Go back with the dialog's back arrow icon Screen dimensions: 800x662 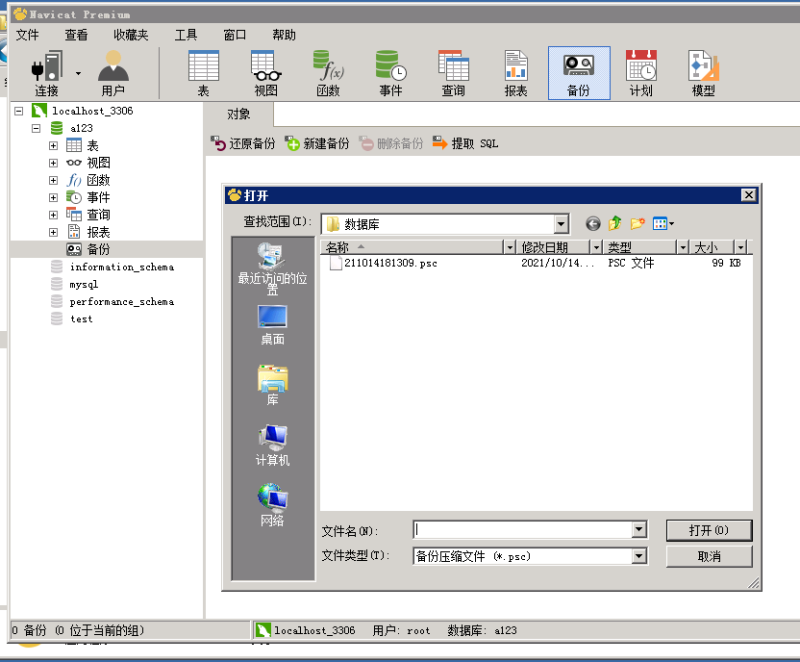(x=593, y=223)
